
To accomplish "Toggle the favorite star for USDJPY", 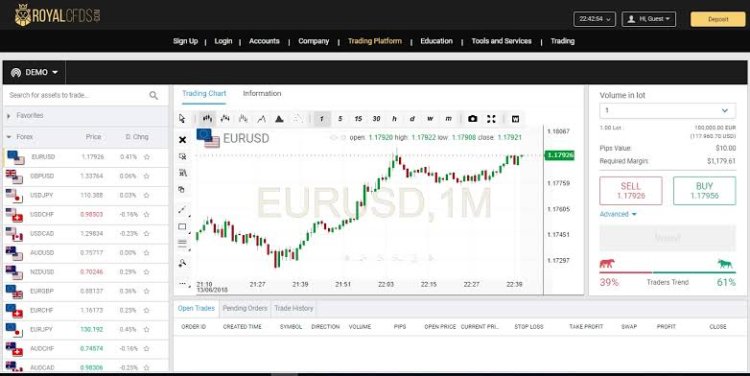I will (147, 195).
